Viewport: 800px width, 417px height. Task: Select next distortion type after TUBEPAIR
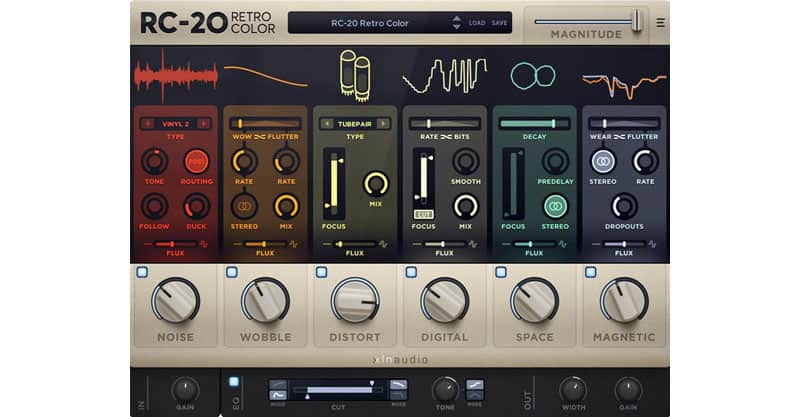pyautogui.click(x=383, y=124)
